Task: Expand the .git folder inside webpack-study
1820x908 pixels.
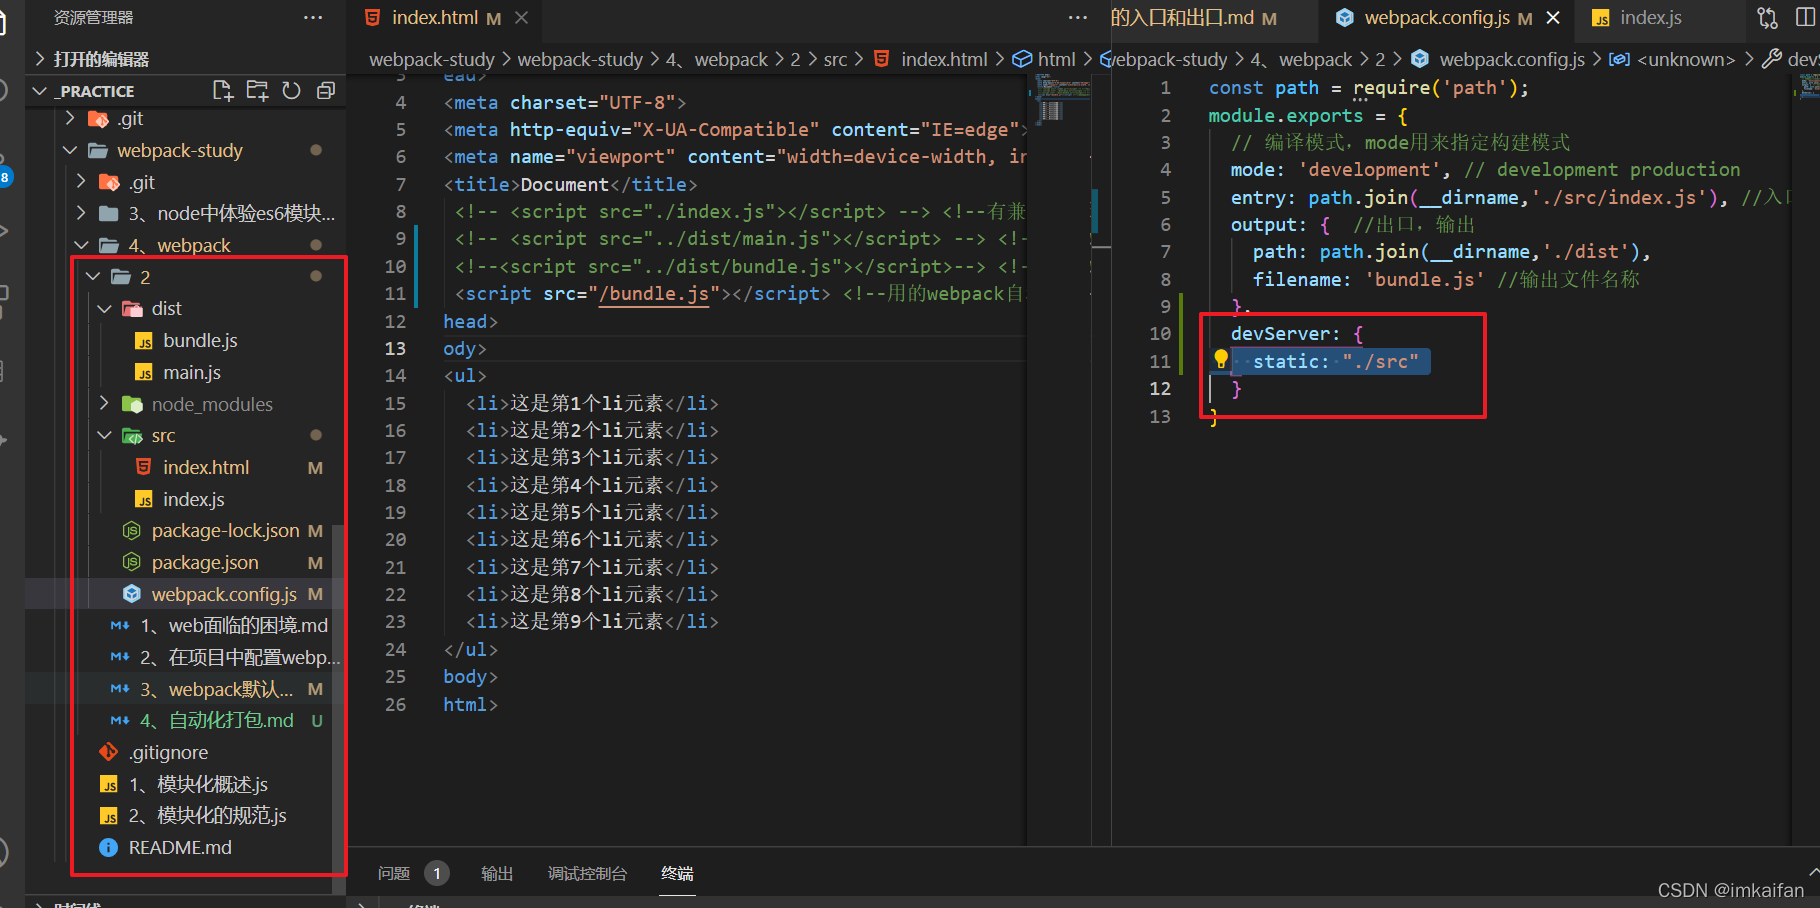Action: tap(141, 183)
